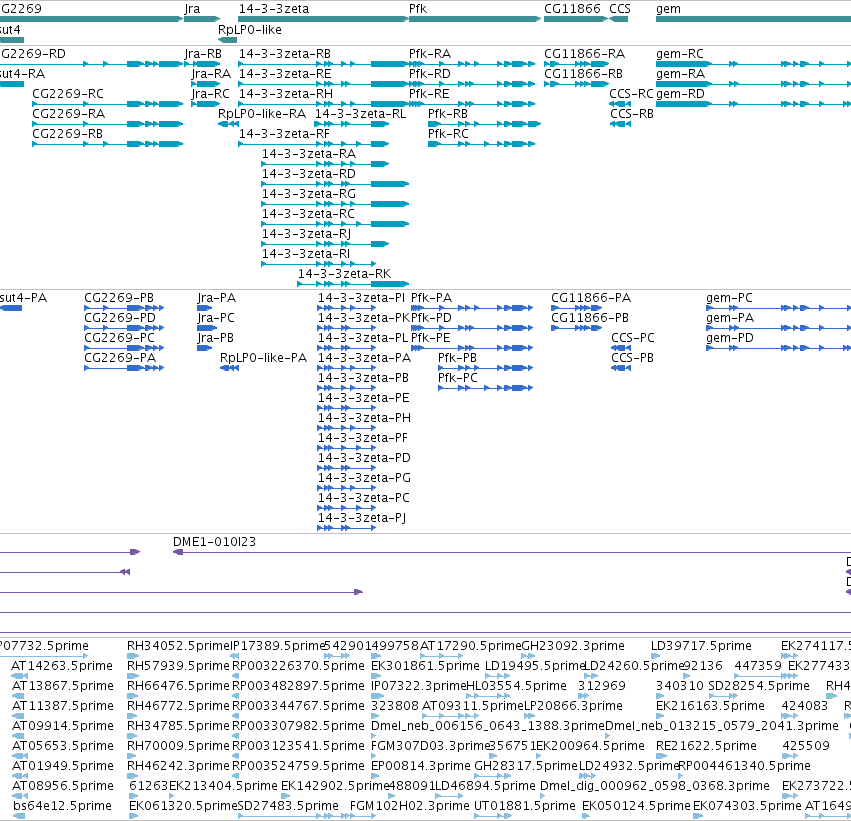Click the CG11866-RA transcript label
Screen dimensions: 851x821
point(585,54)
